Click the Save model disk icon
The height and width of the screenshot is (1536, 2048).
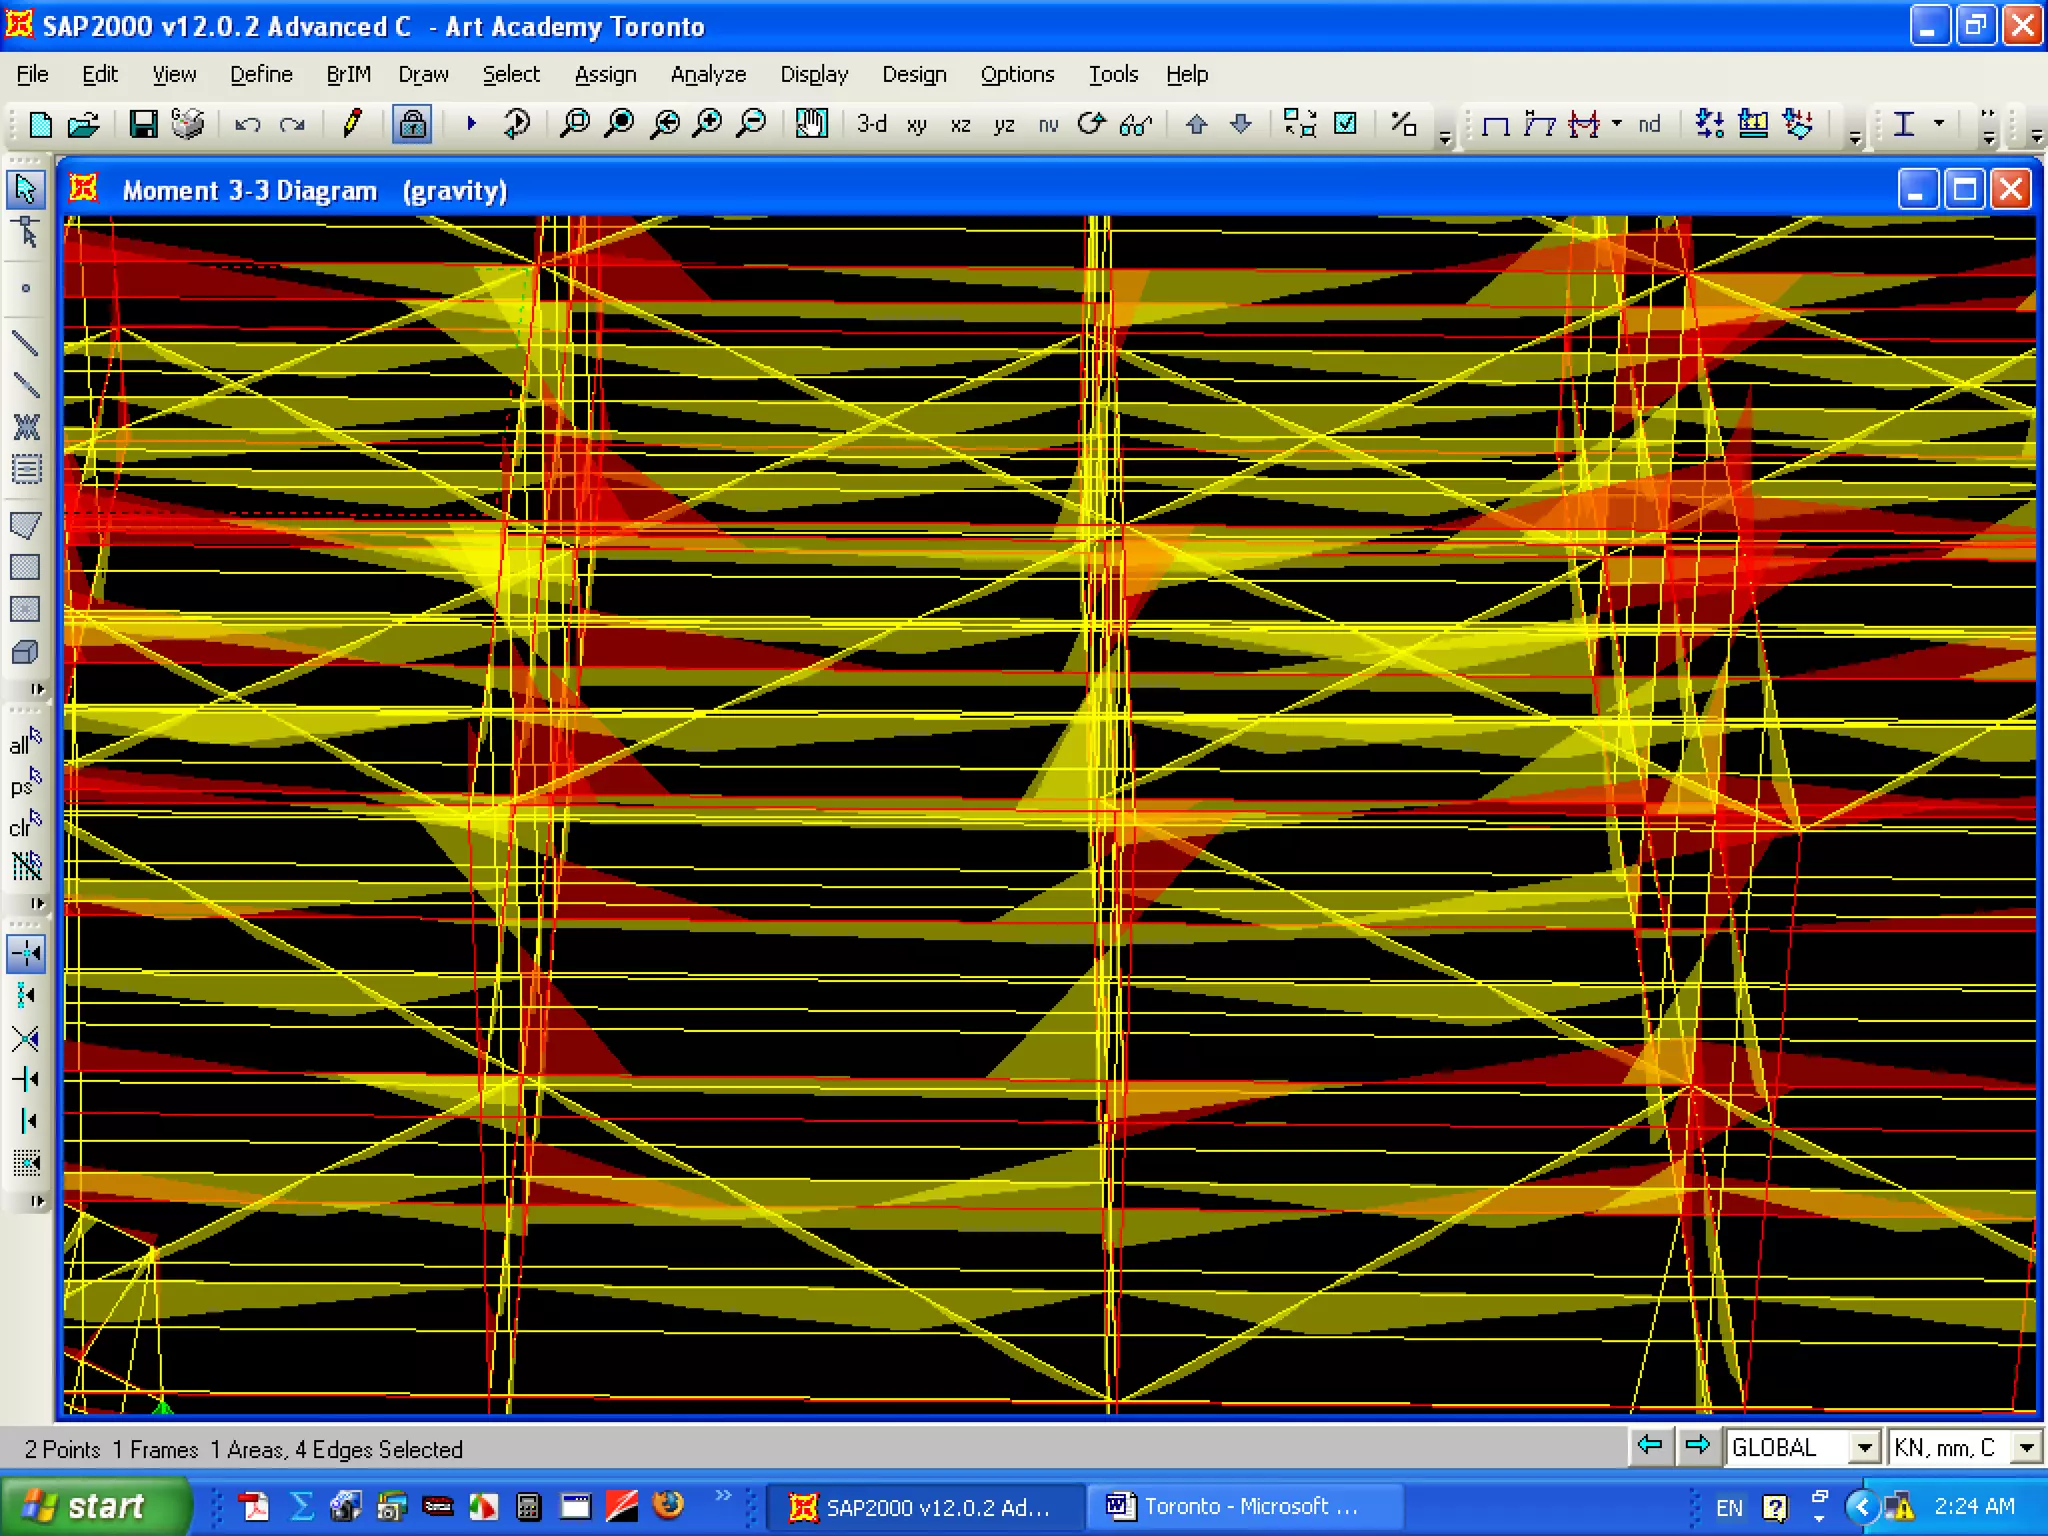tap(143, 124)
